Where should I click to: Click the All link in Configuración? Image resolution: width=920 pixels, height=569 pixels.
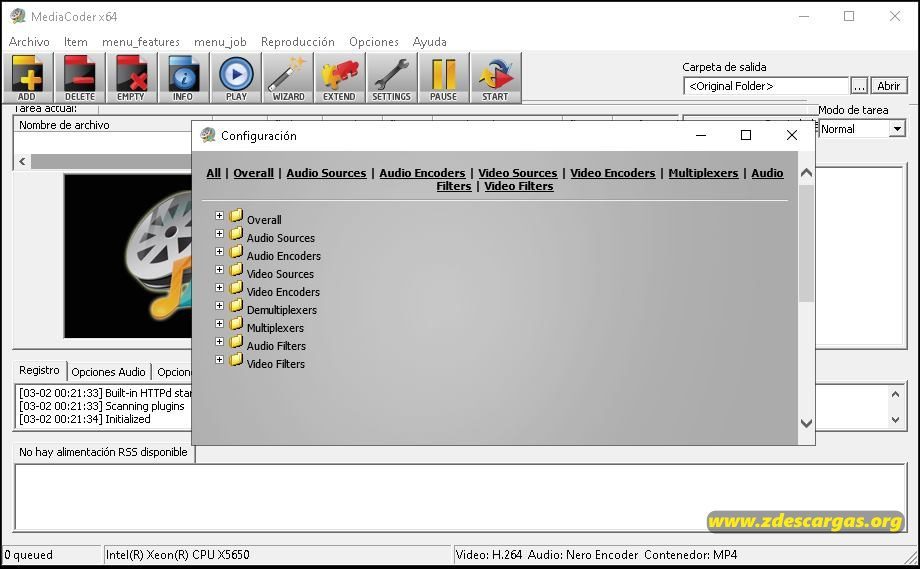click(x=214, y=173)
